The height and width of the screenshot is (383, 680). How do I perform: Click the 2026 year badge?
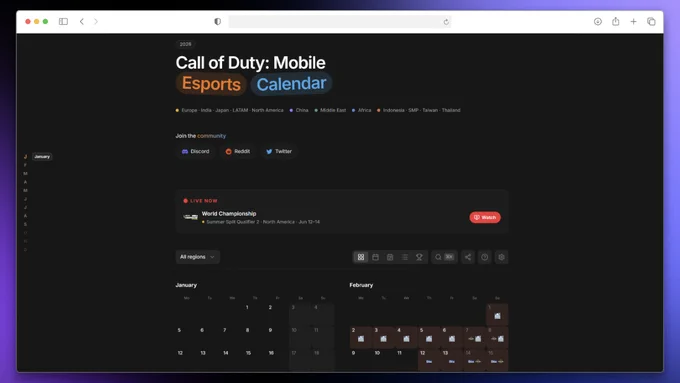(185, 44)
